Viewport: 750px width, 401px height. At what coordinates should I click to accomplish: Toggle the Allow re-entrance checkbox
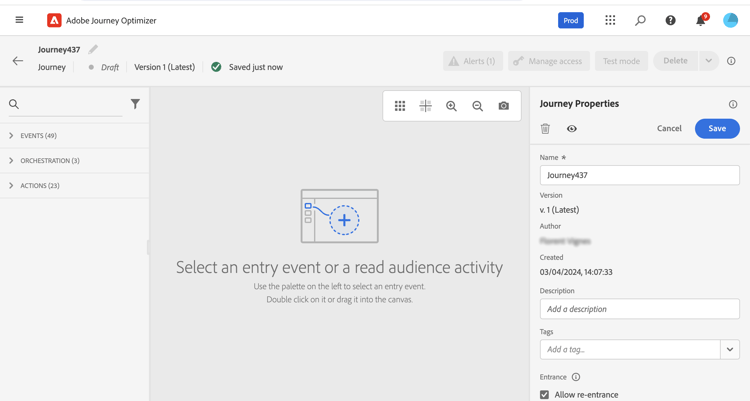(x=544, y=395)
